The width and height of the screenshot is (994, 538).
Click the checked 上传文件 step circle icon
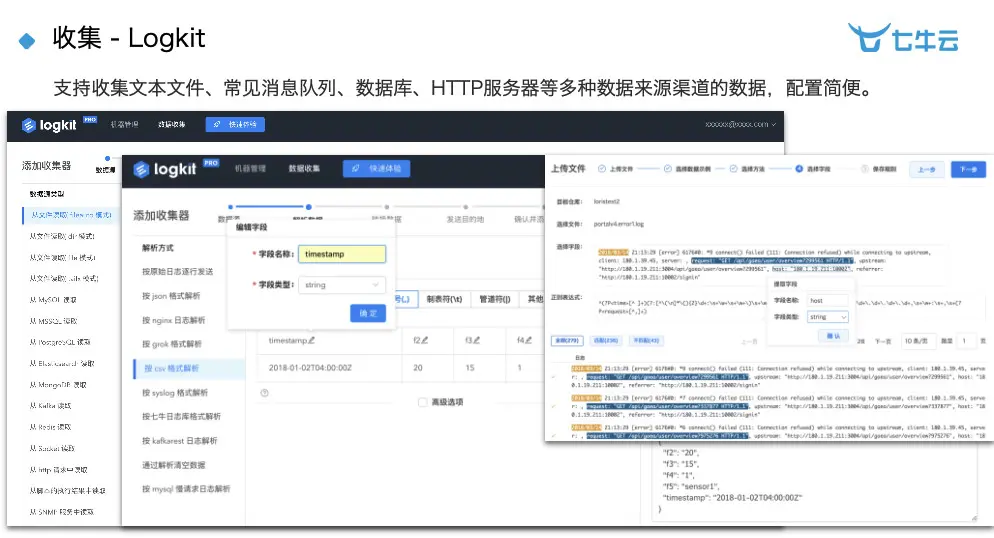click(x=602, y=169)
